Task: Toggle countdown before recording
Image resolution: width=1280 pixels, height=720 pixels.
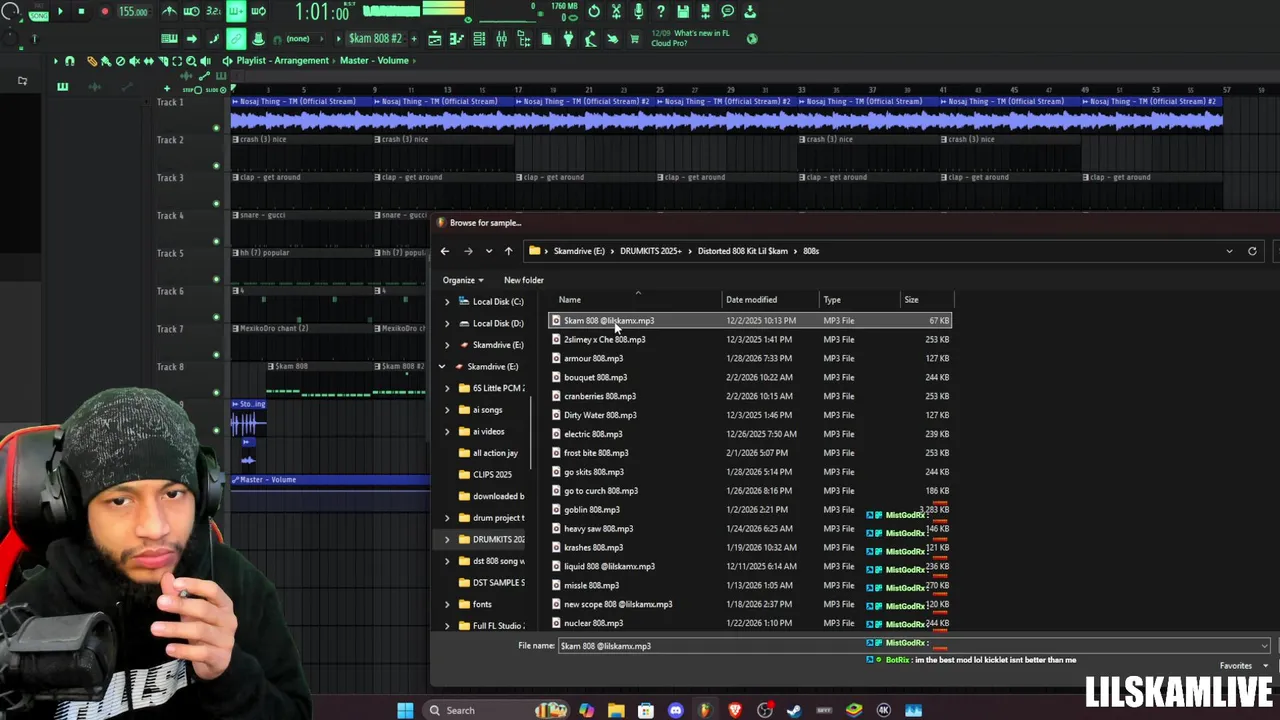Action: (x=213, y=12)
